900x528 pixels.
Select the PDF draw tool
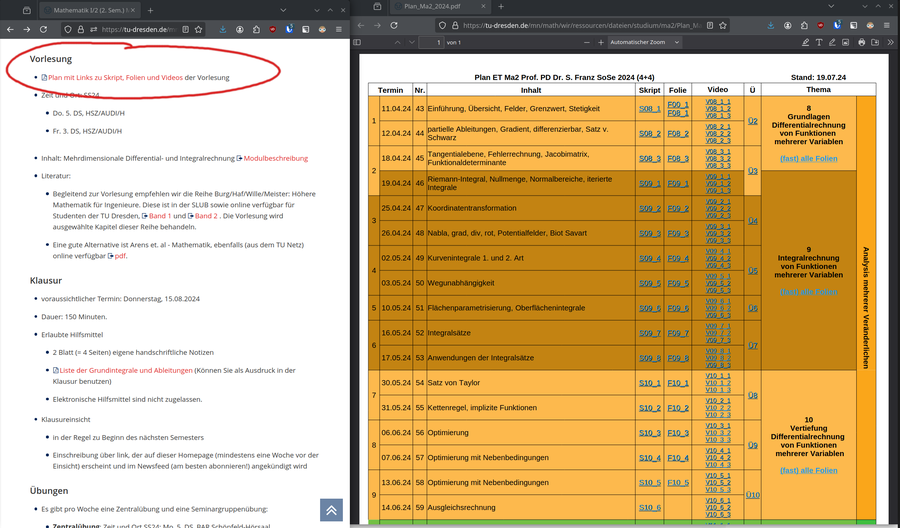832,42
